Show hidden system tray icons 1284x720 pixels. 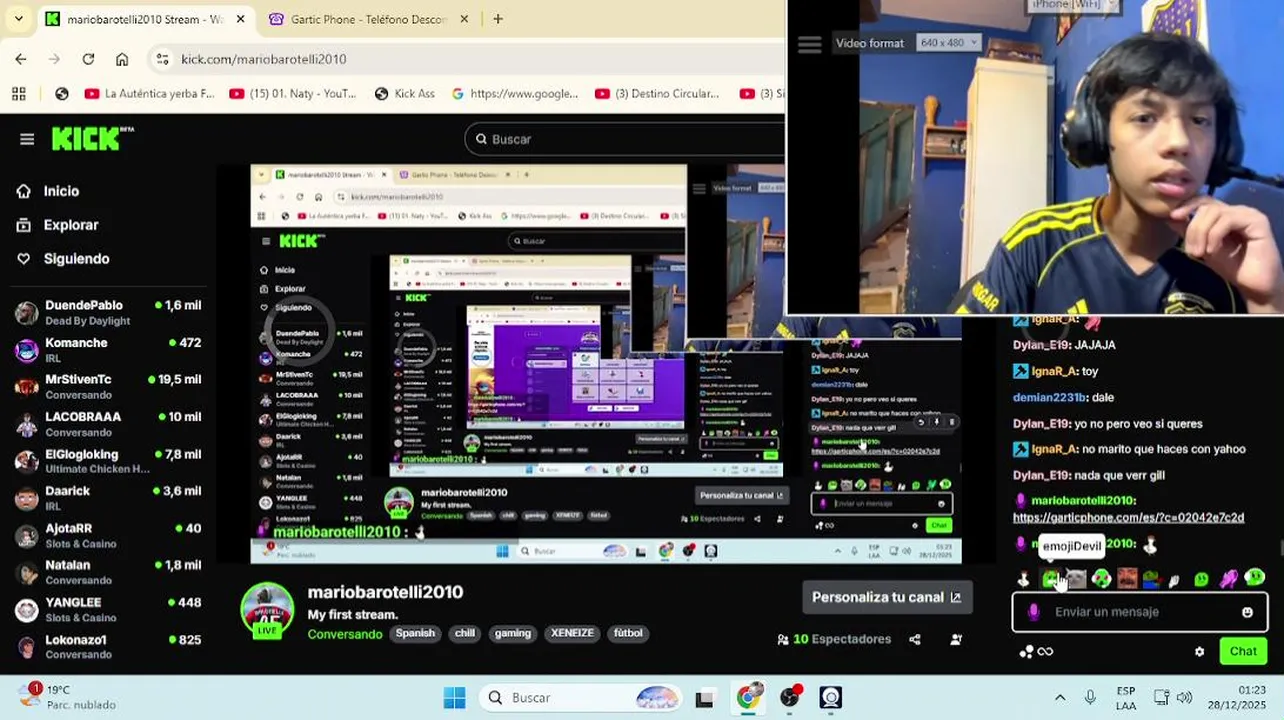click(x=1060, y=698)
